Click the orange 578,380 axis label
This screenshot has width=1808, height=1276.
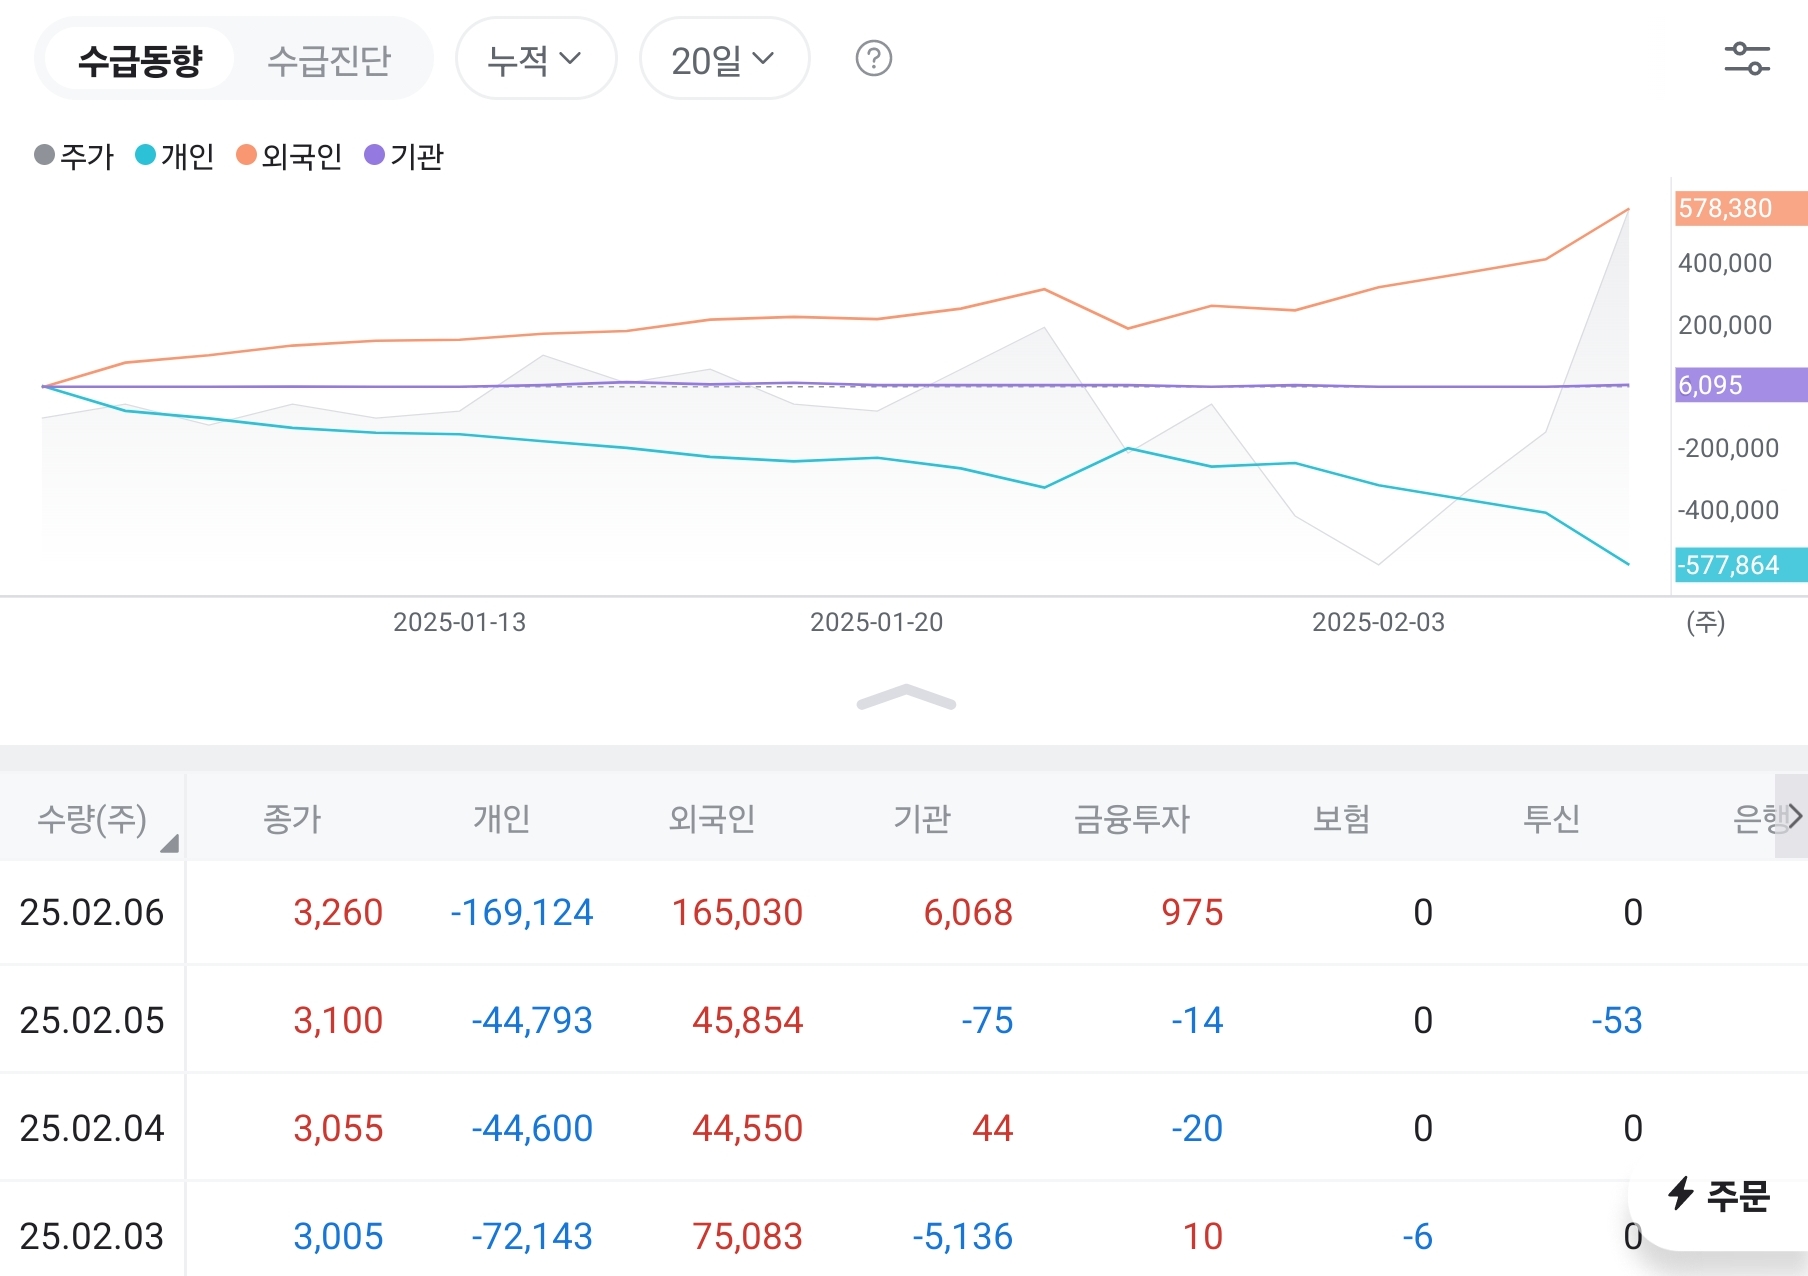pyautogui.click(x=1741, y=208)
